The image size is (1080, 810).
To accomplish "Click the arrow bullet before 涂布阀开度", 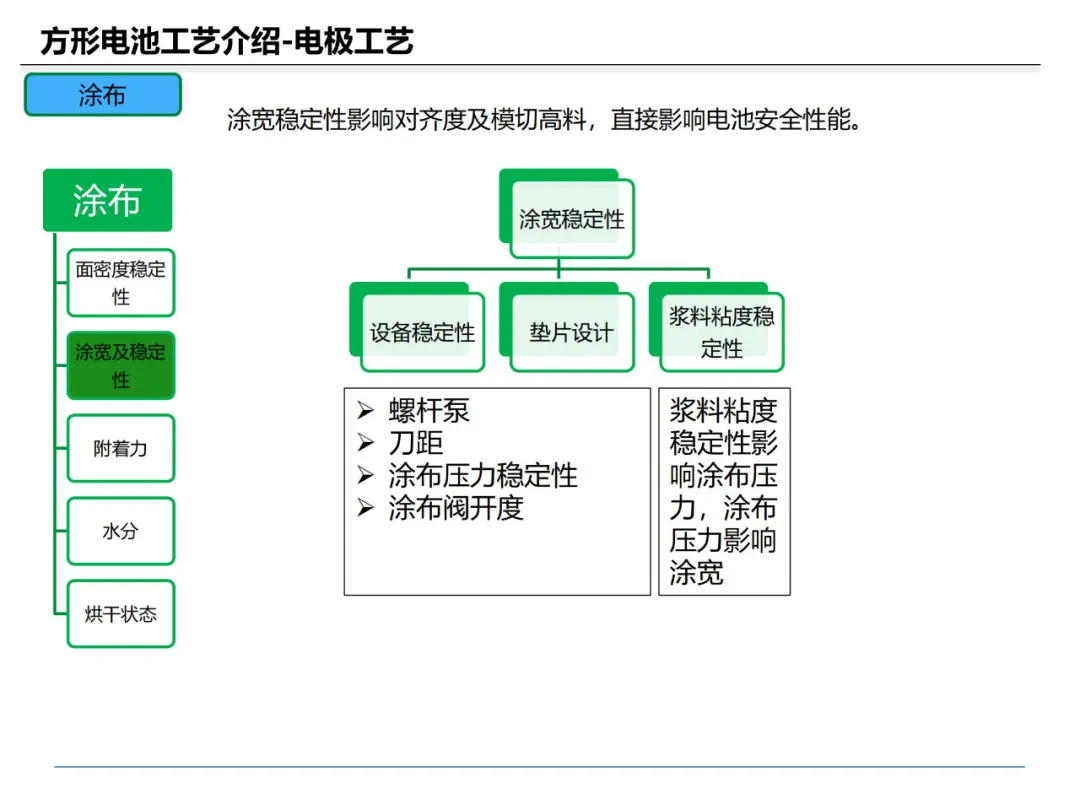I will (366, 508).
